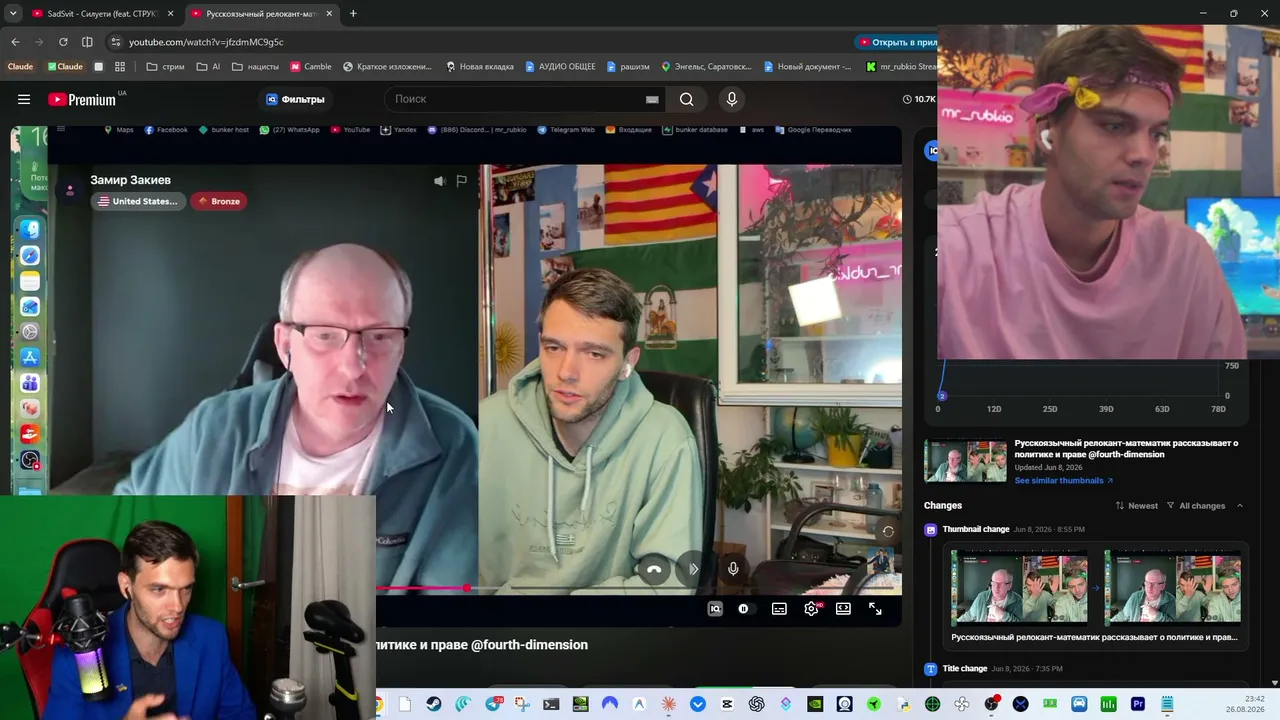Open the Энгельс, Саратовск bookmark
The image size is (1280, 720).
[x=706, y=67]
